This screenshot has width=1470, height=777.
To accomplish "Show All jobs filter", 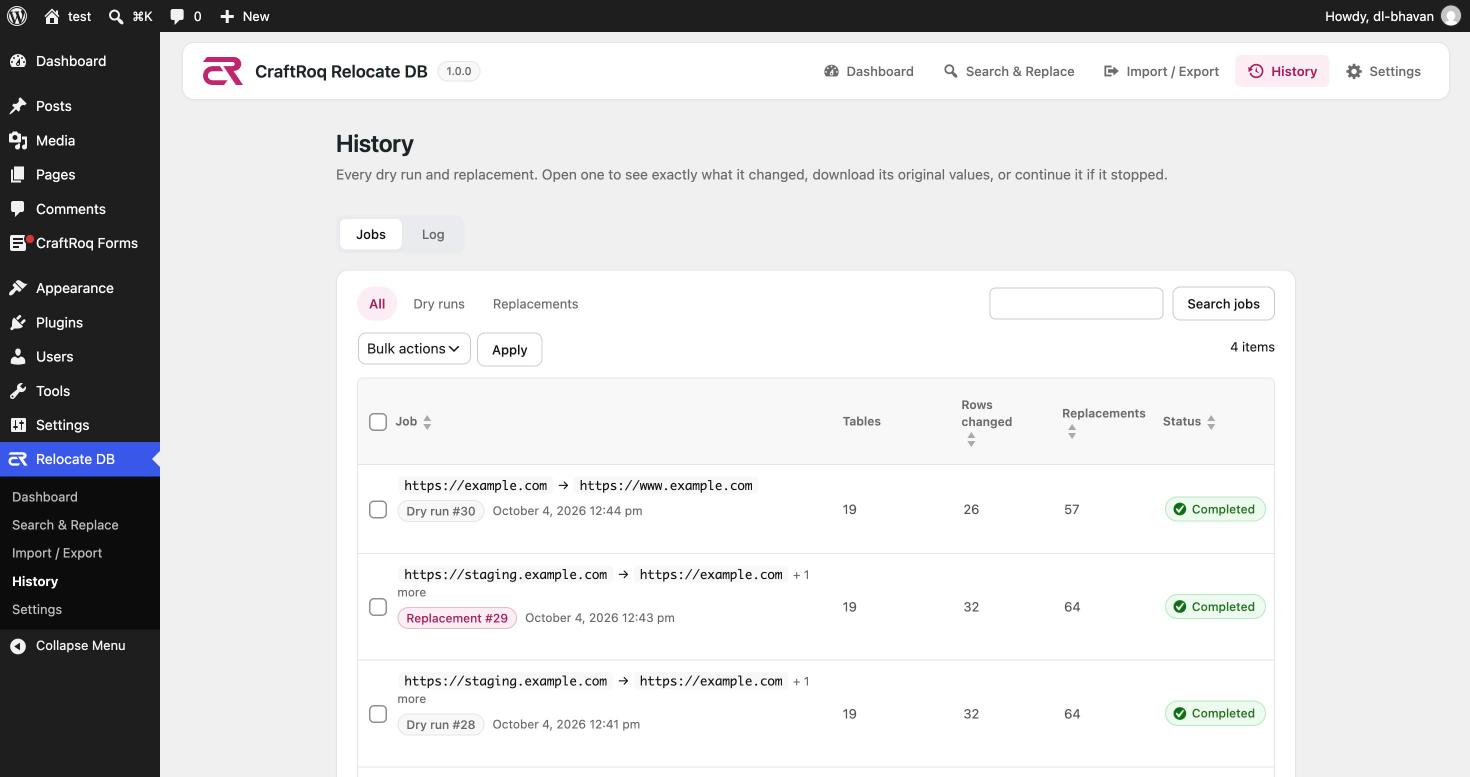I will (x=377, y=304).
